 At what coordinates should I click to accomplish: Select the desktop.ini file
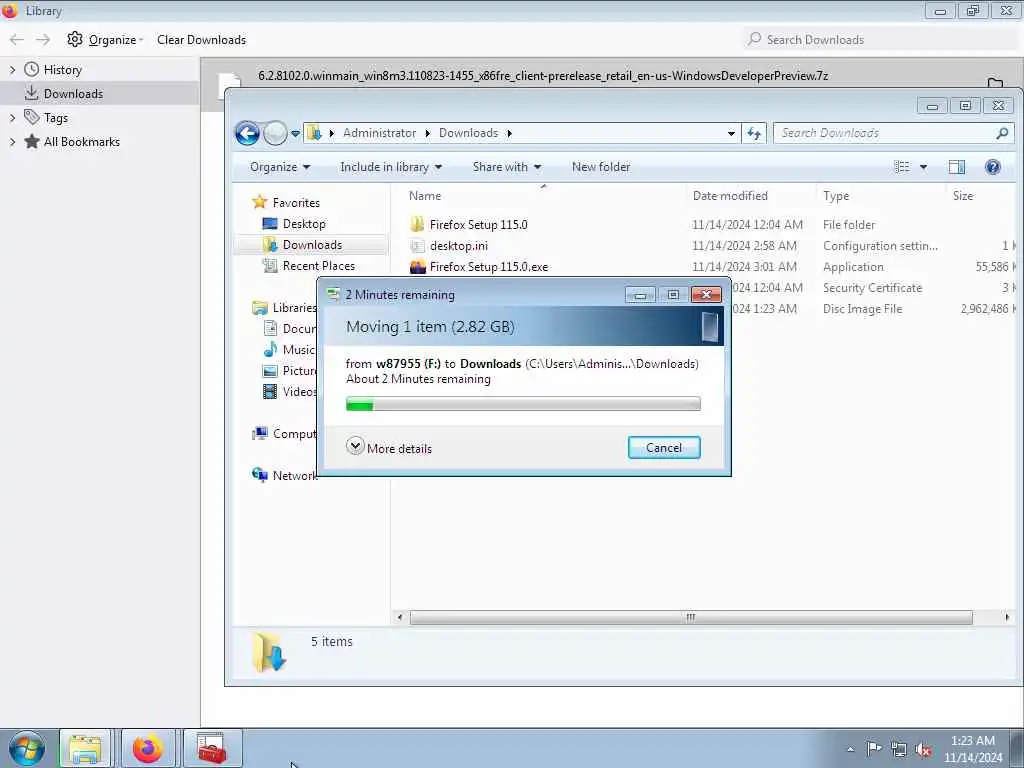click(x=458, y=246)
